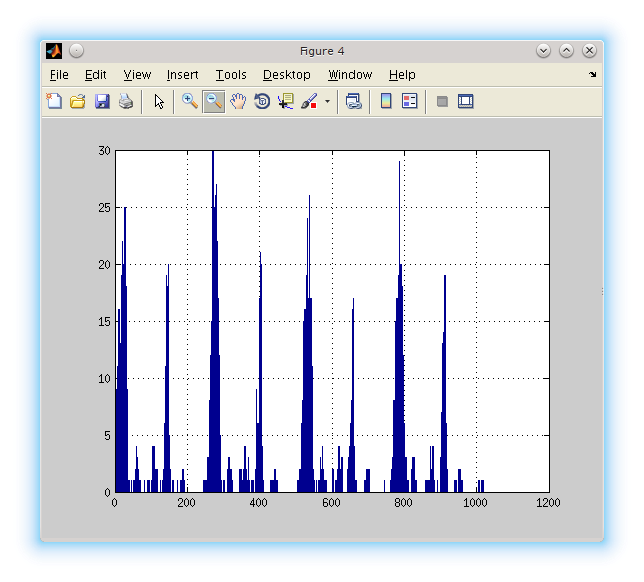The width and height of the screenshot is (644, 582).
Task: Open the Help menu
Action: coord(402,75)
